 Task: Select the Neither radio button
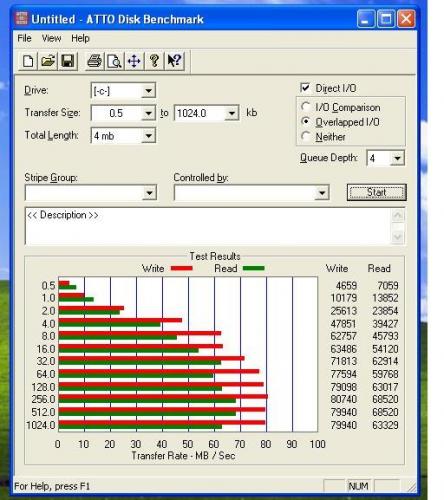point(306,136)
